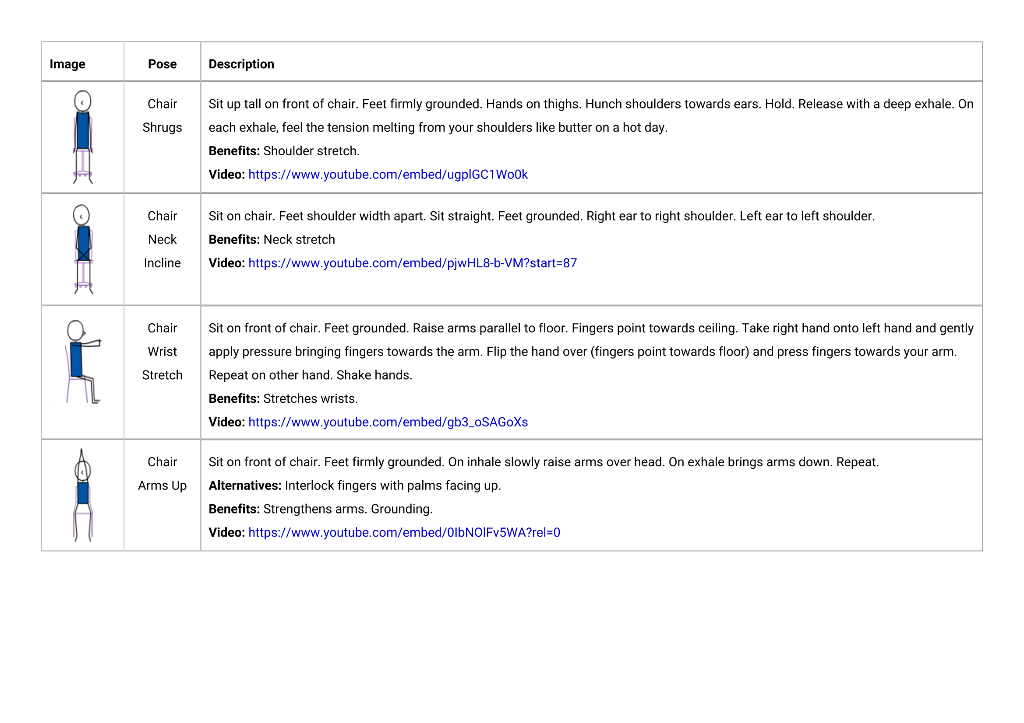Open the Chair Shrugs YouTube video link
Image resolution: width=1024 pixels, height=723 pixels.
point(388,174)
